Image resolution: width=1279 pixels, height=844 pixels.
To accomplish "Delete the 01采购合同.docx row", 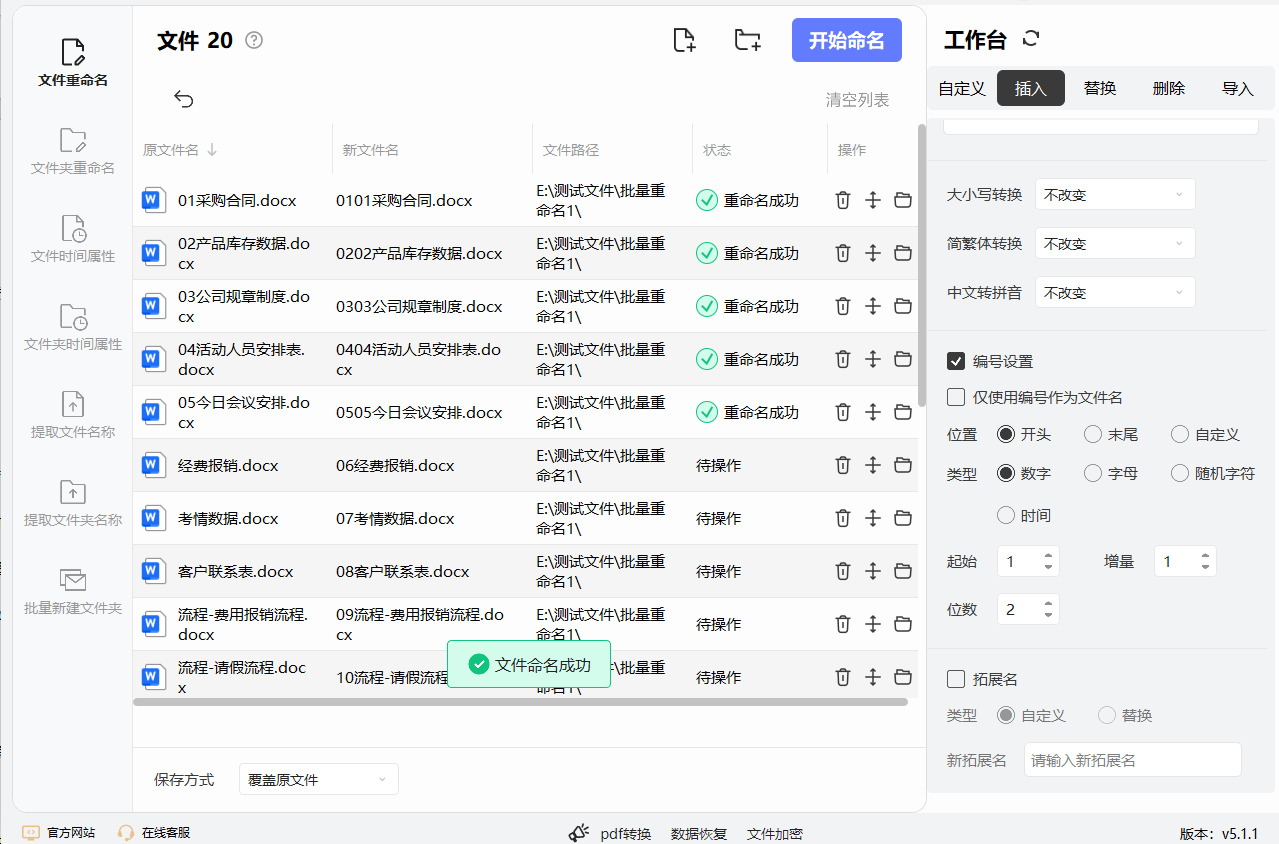I will (x=843, y=200).
